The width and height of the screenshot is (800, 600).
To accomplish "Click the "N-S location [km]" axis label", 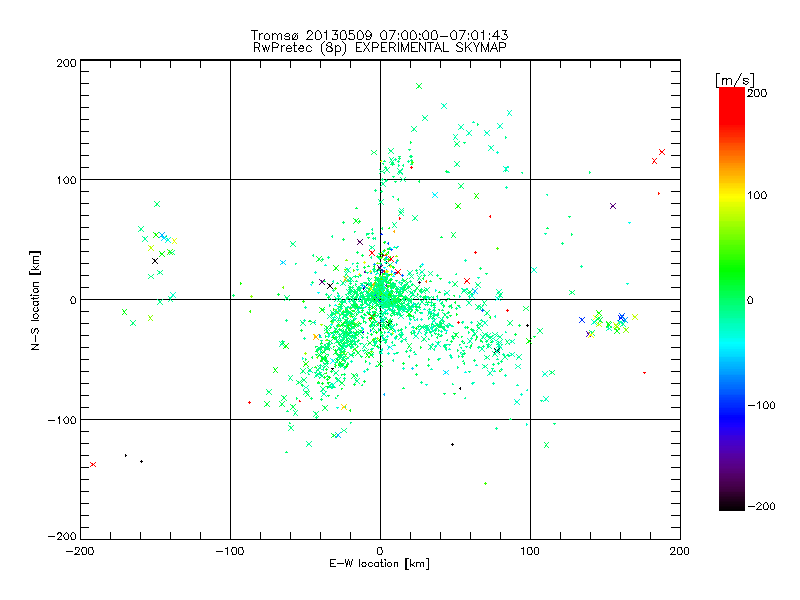I will (x=35, y=300).
